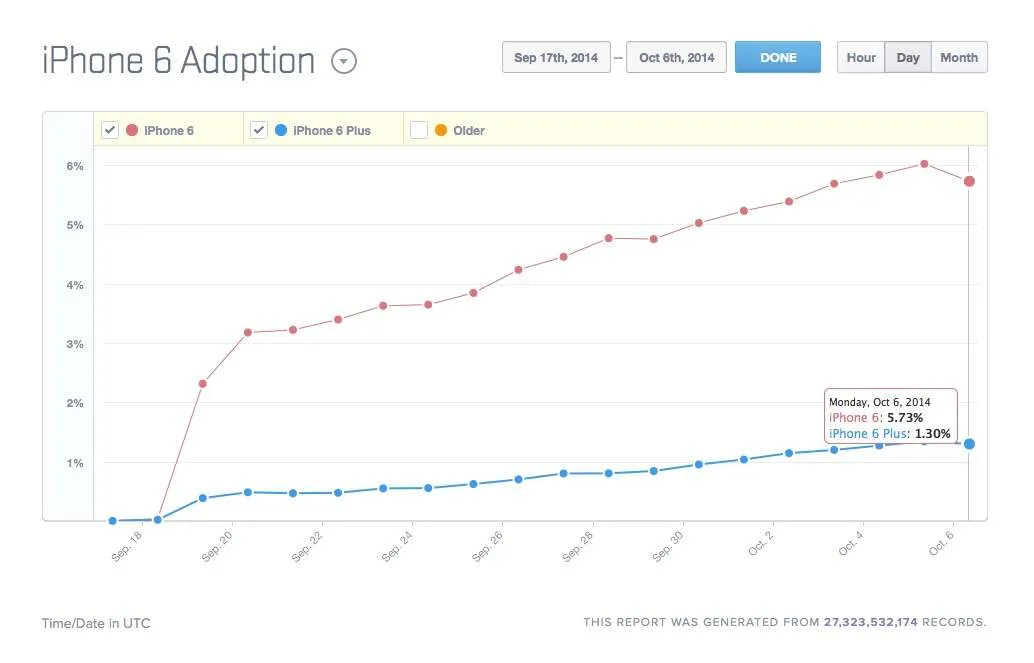Click the first blue point at Sep 17
1034x663 pixels.
coord(113,521)
